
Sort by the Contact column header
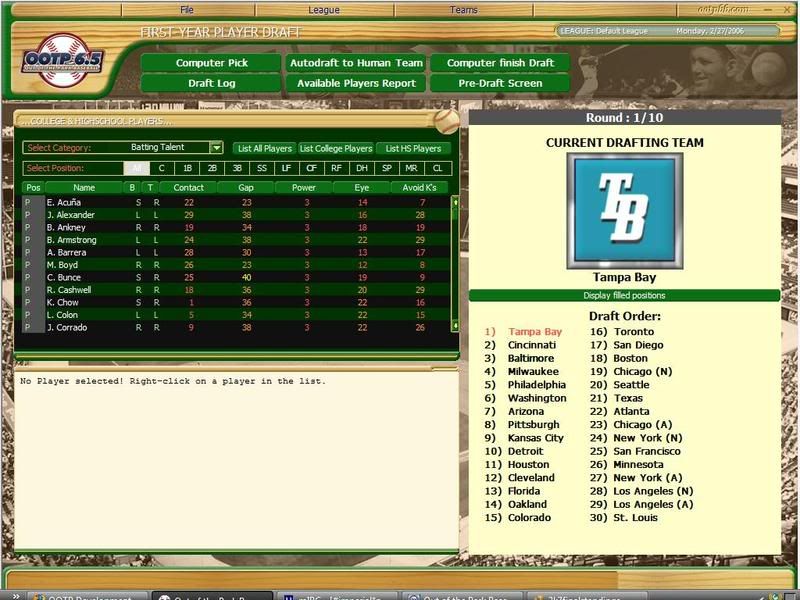pyautogui.click(x=188, y=187)
